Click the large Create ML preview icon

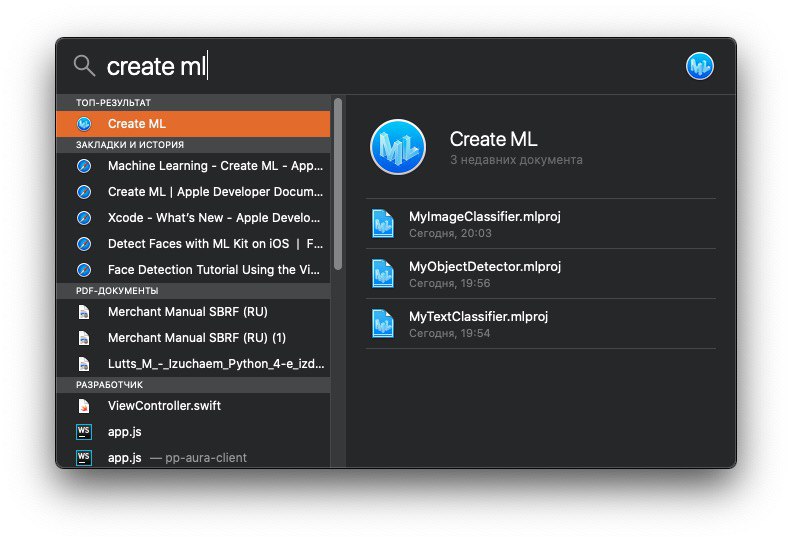pos(398,147)
